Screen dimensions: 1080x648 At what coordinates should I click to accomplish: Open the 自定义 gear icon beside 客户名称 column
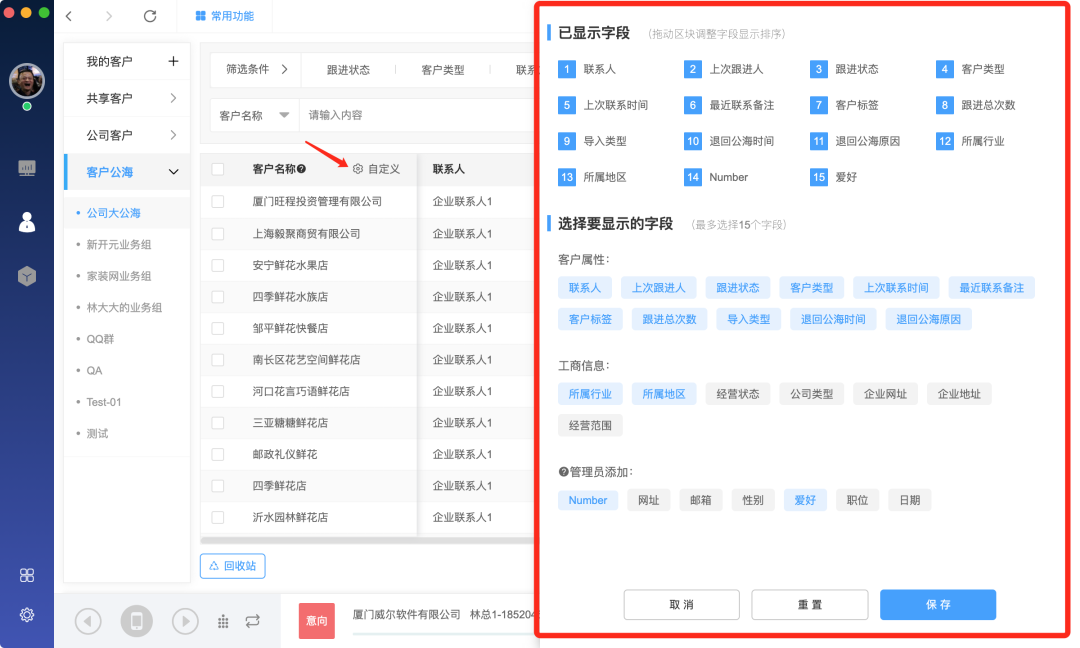pyautogui.click(x=358, y=168)
